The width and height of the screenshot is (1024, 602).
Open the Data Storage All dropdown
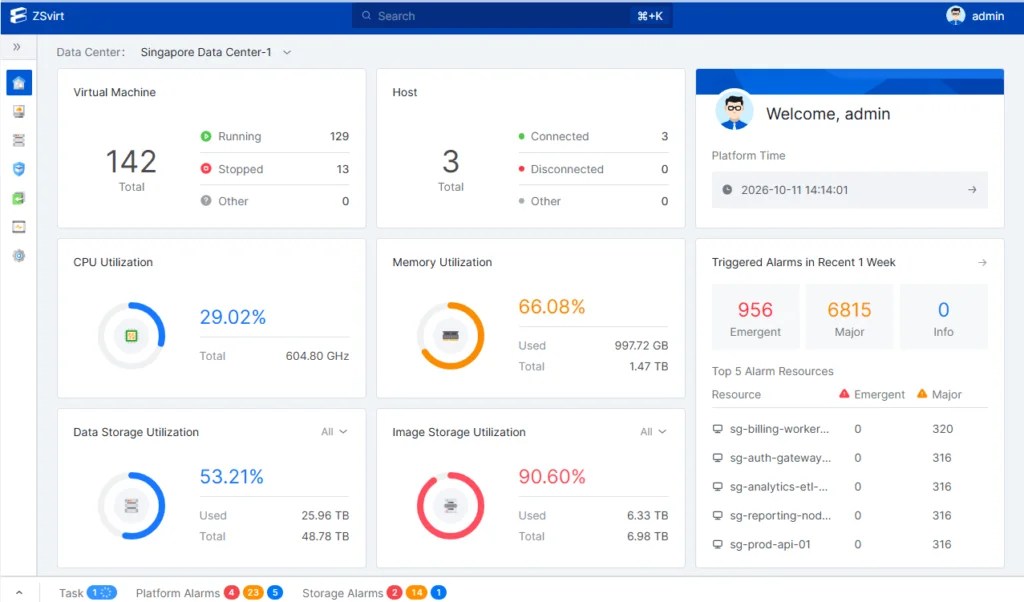click(x=334, y=432)
